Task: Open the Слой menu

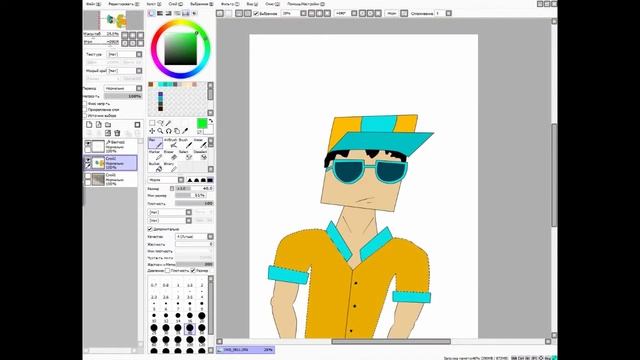Action: [176, 4]
